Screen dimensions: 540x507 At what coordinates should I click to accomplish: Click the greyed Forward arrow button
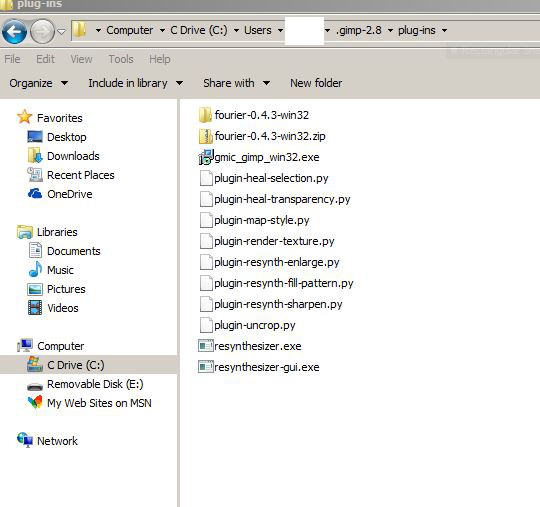(42, 32)
